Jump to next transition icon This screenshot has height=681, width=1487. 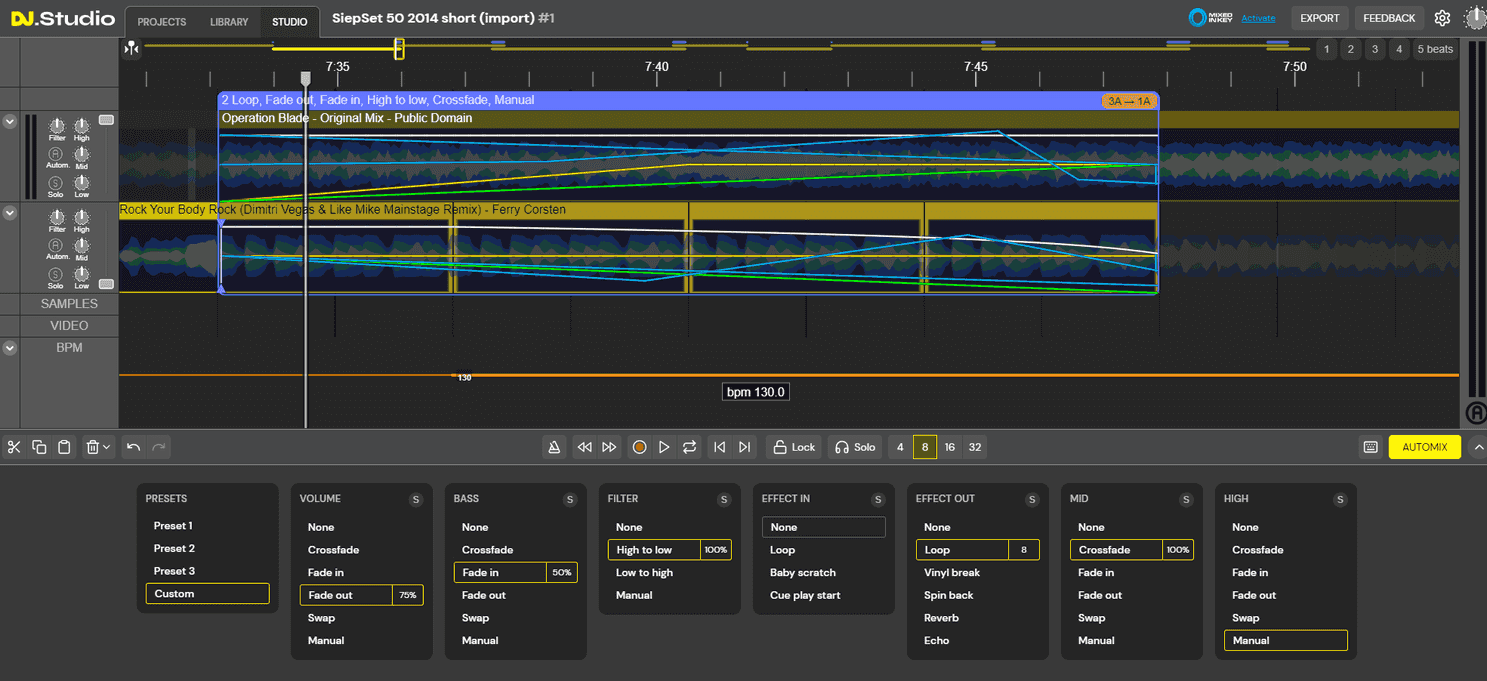coord(744,447)
